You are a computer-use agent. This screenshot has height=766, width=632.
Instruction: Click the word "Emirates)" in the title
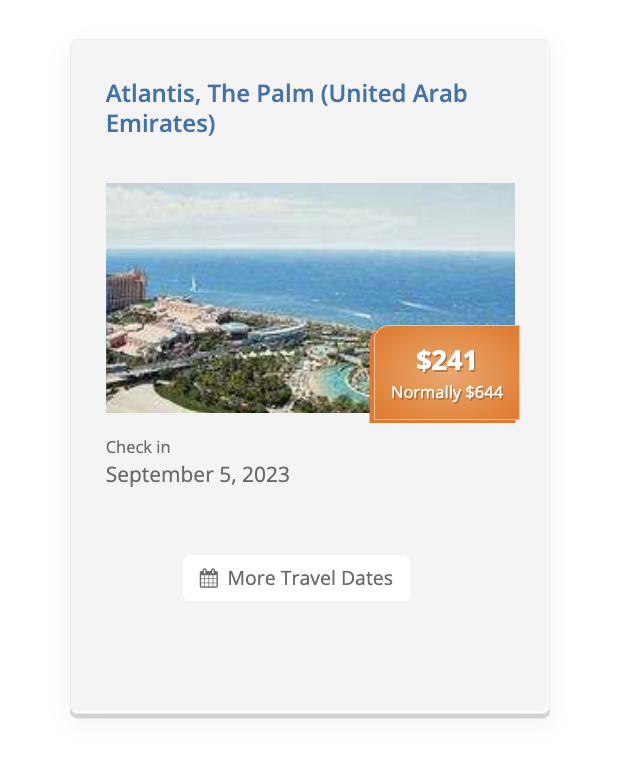tap(160, 125)
